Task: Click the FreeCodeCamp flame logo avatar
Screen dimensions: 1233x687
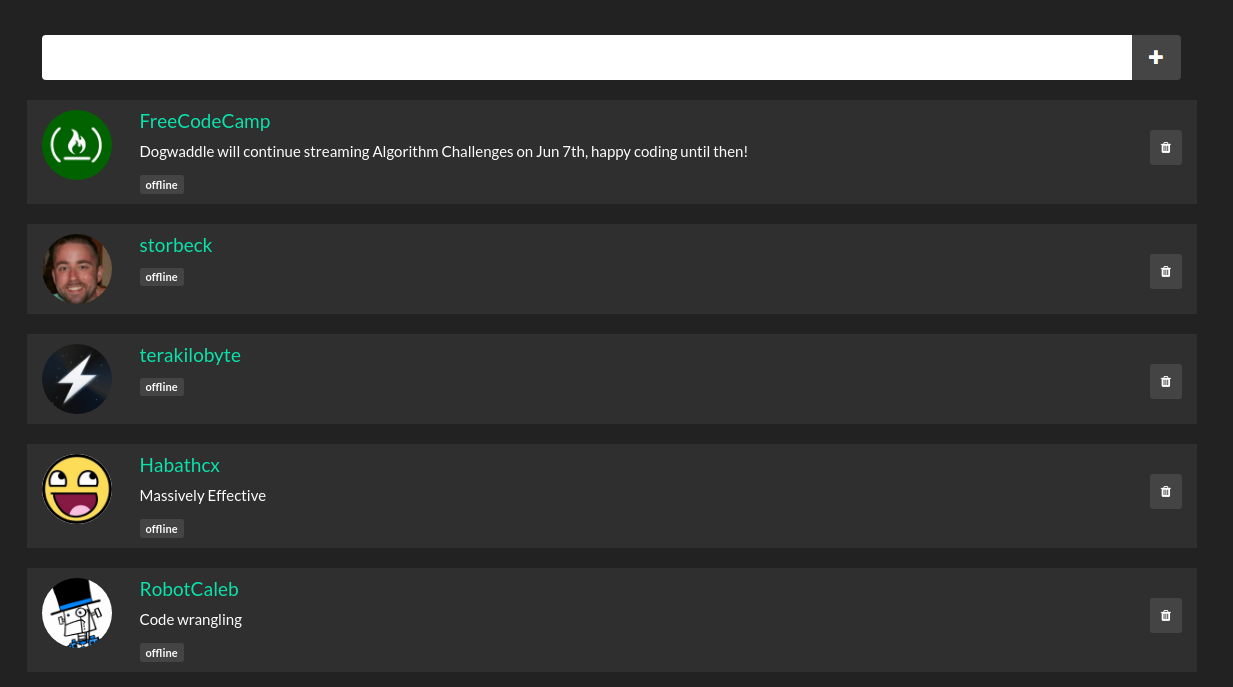Action: pyautogui.click(x=77, y=145)
